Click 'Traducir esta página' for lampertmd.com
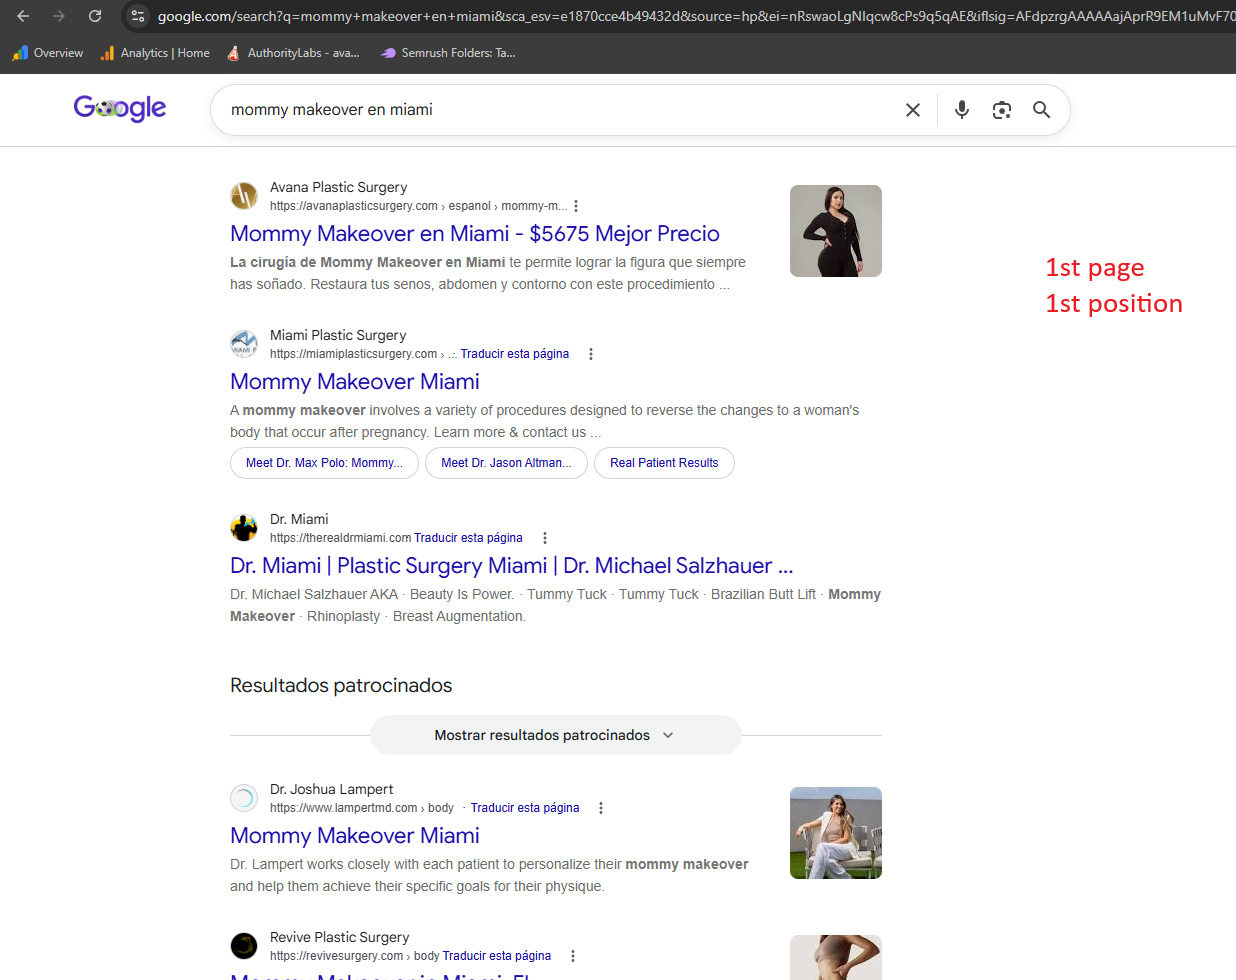Viewport: 1236px width, 980px height. pyautogui.click(x=525, y=808)
